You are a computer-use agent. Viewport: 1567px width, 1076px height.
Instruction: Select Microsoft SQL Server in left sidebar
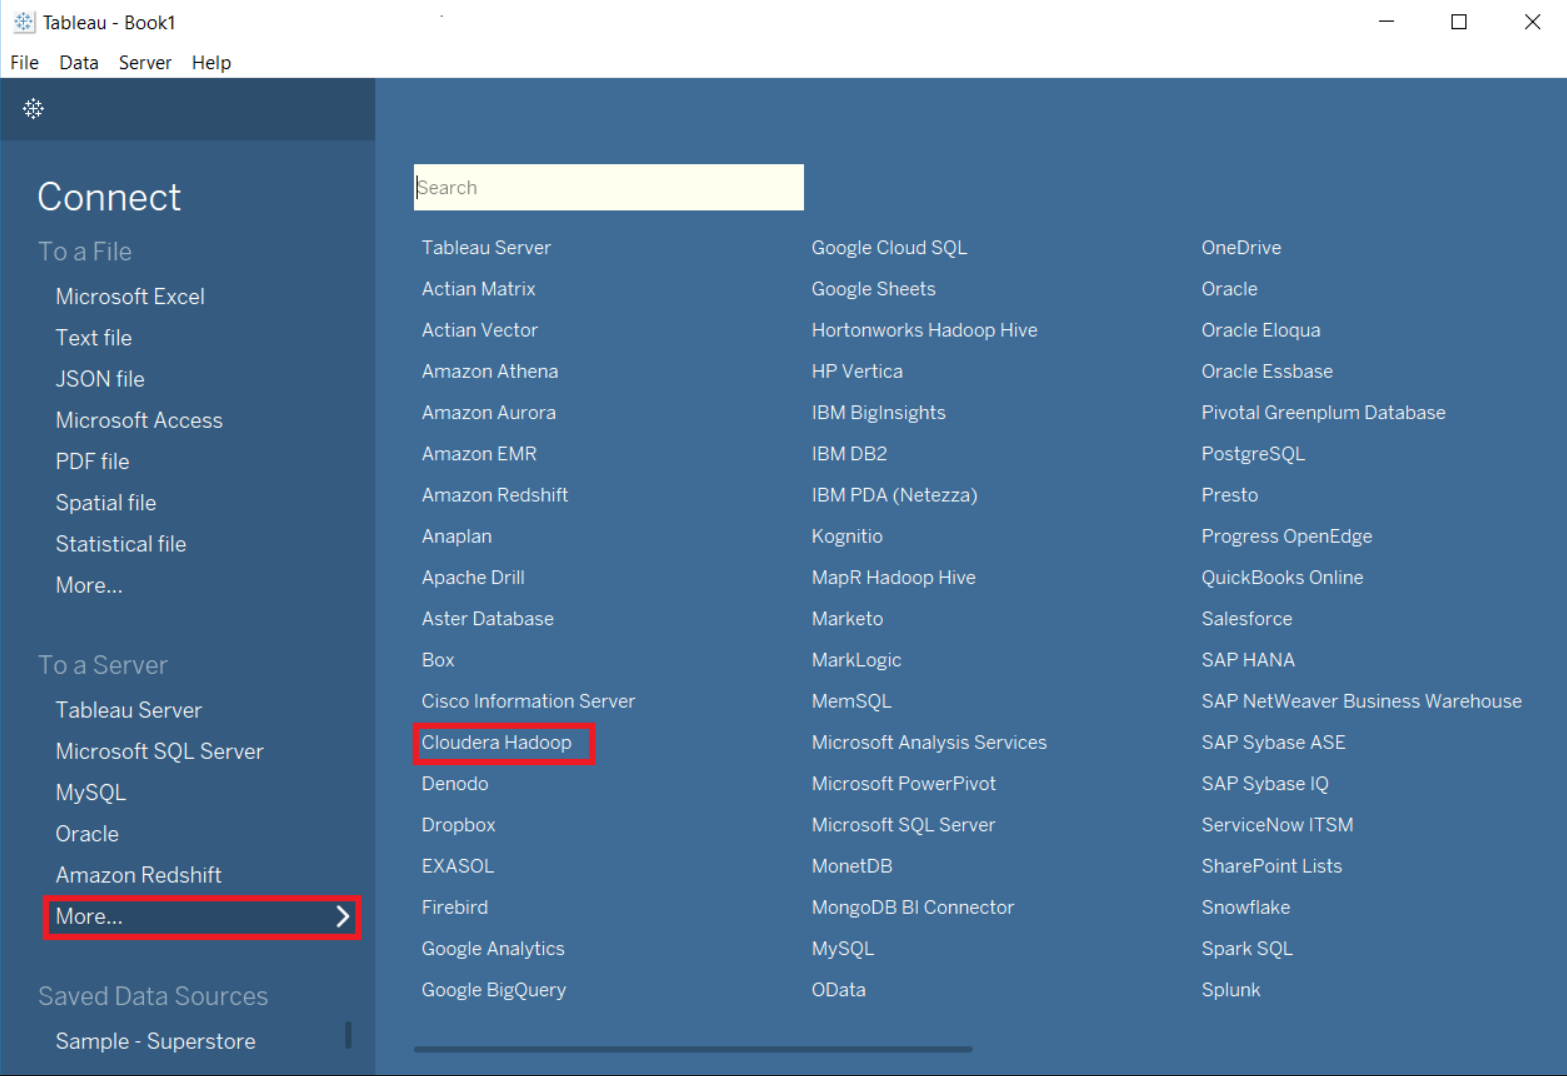[x=160, y=751]
